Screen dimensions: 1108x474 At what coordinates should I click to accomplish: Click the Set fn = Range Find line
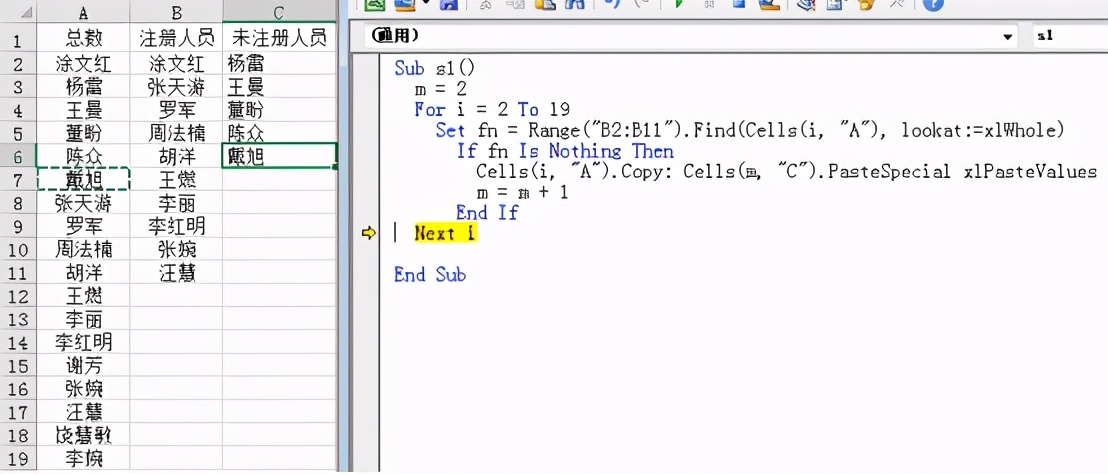tap(750, 130)
